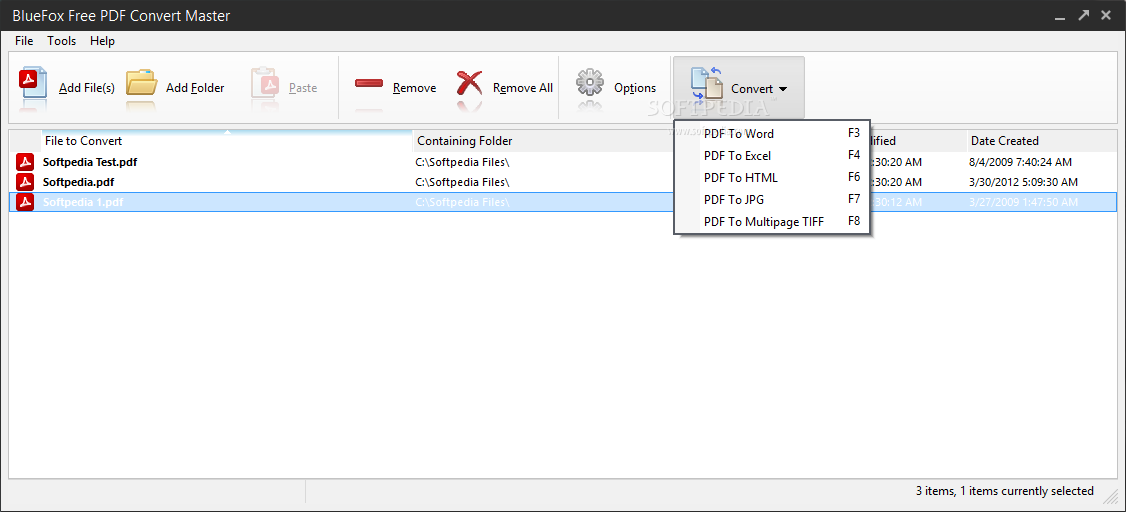The width and height of the screenshot is (1126, 512).
Task: Select the Softpedia Test.pdf file name
Action: pos(90,162)
